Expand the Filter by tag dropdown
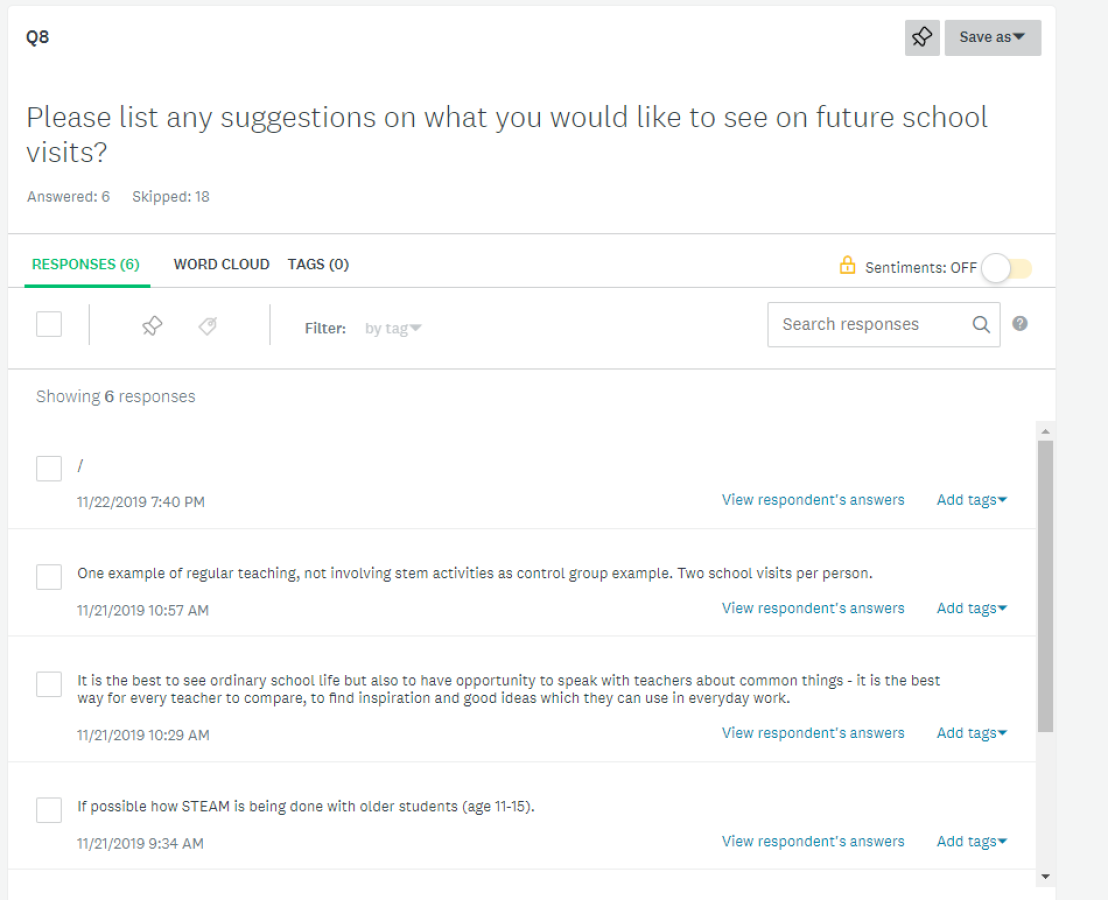 [x=393, y=328]
